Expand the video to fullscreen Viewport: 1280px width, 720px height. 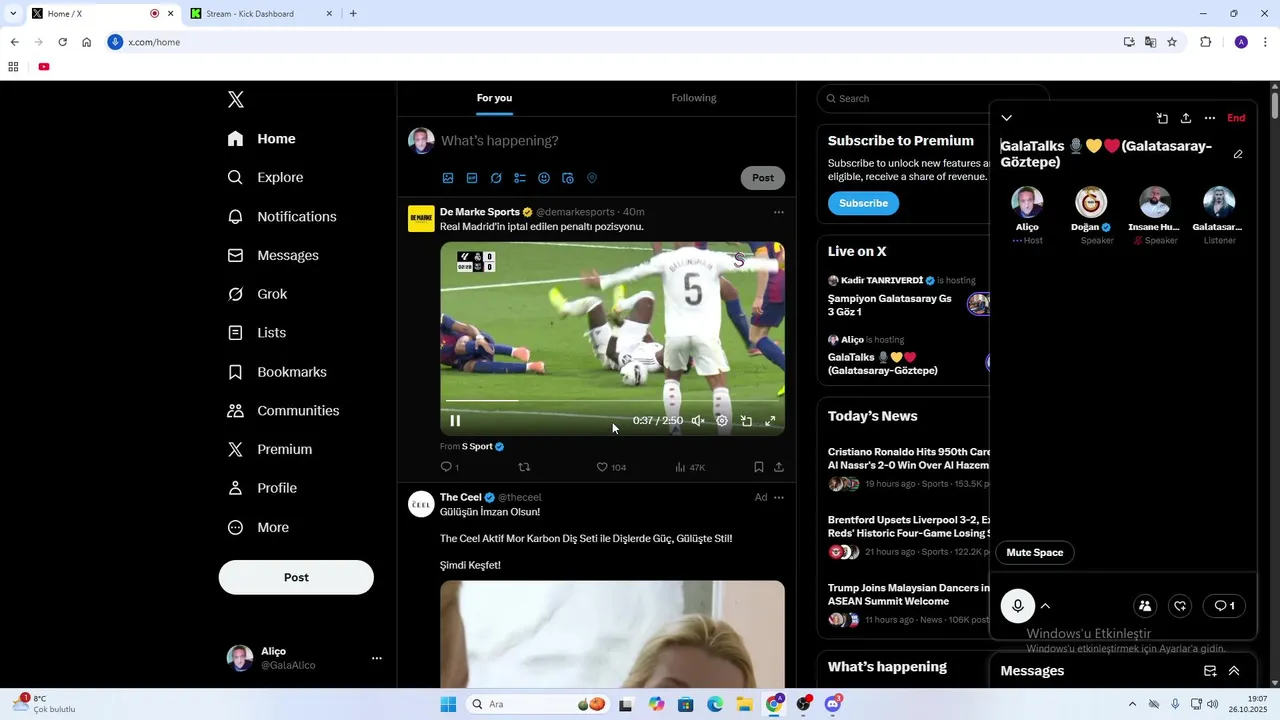[x=770, y=421]
